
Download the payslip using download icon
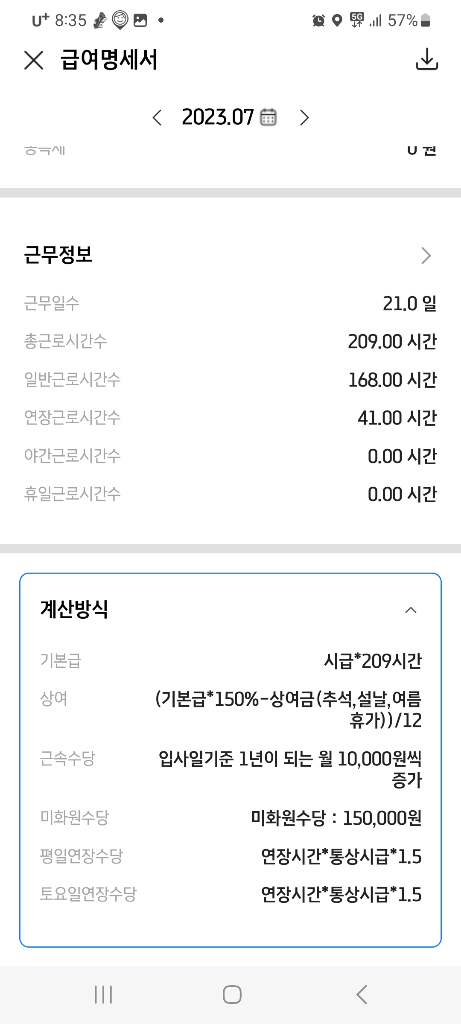coord(426,60)
